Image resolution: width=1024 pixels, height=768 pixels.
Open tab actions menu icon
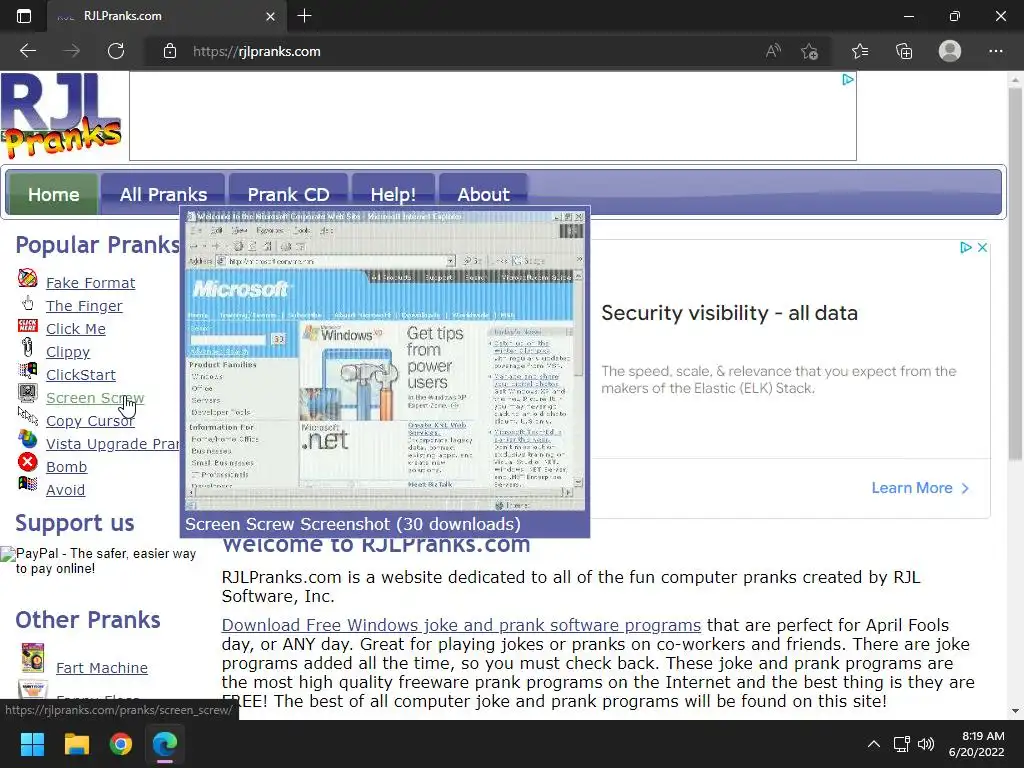pyautogui.click(x=24, y=16)
